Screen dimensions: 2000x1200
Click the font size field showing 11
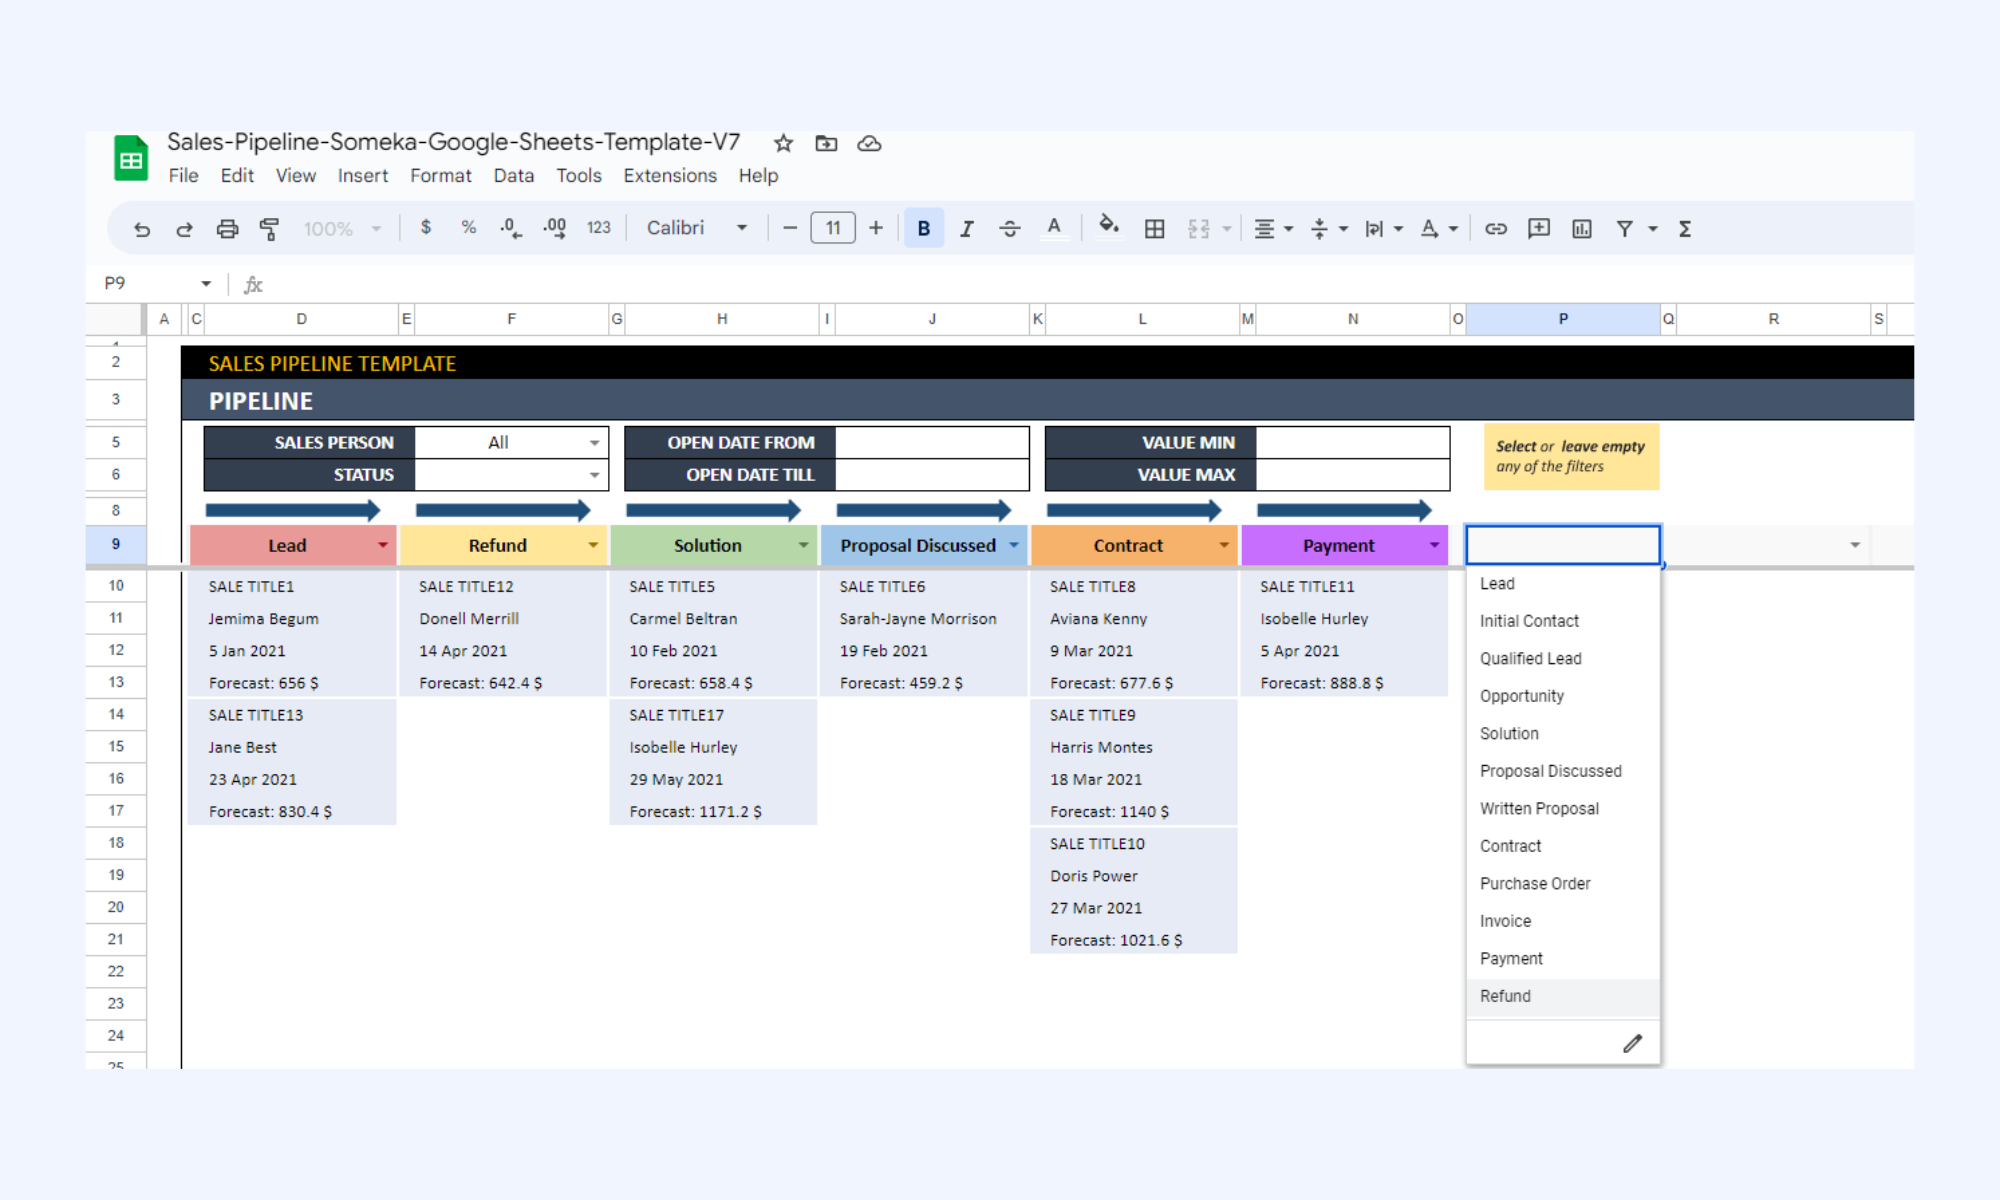coord(833,228)
